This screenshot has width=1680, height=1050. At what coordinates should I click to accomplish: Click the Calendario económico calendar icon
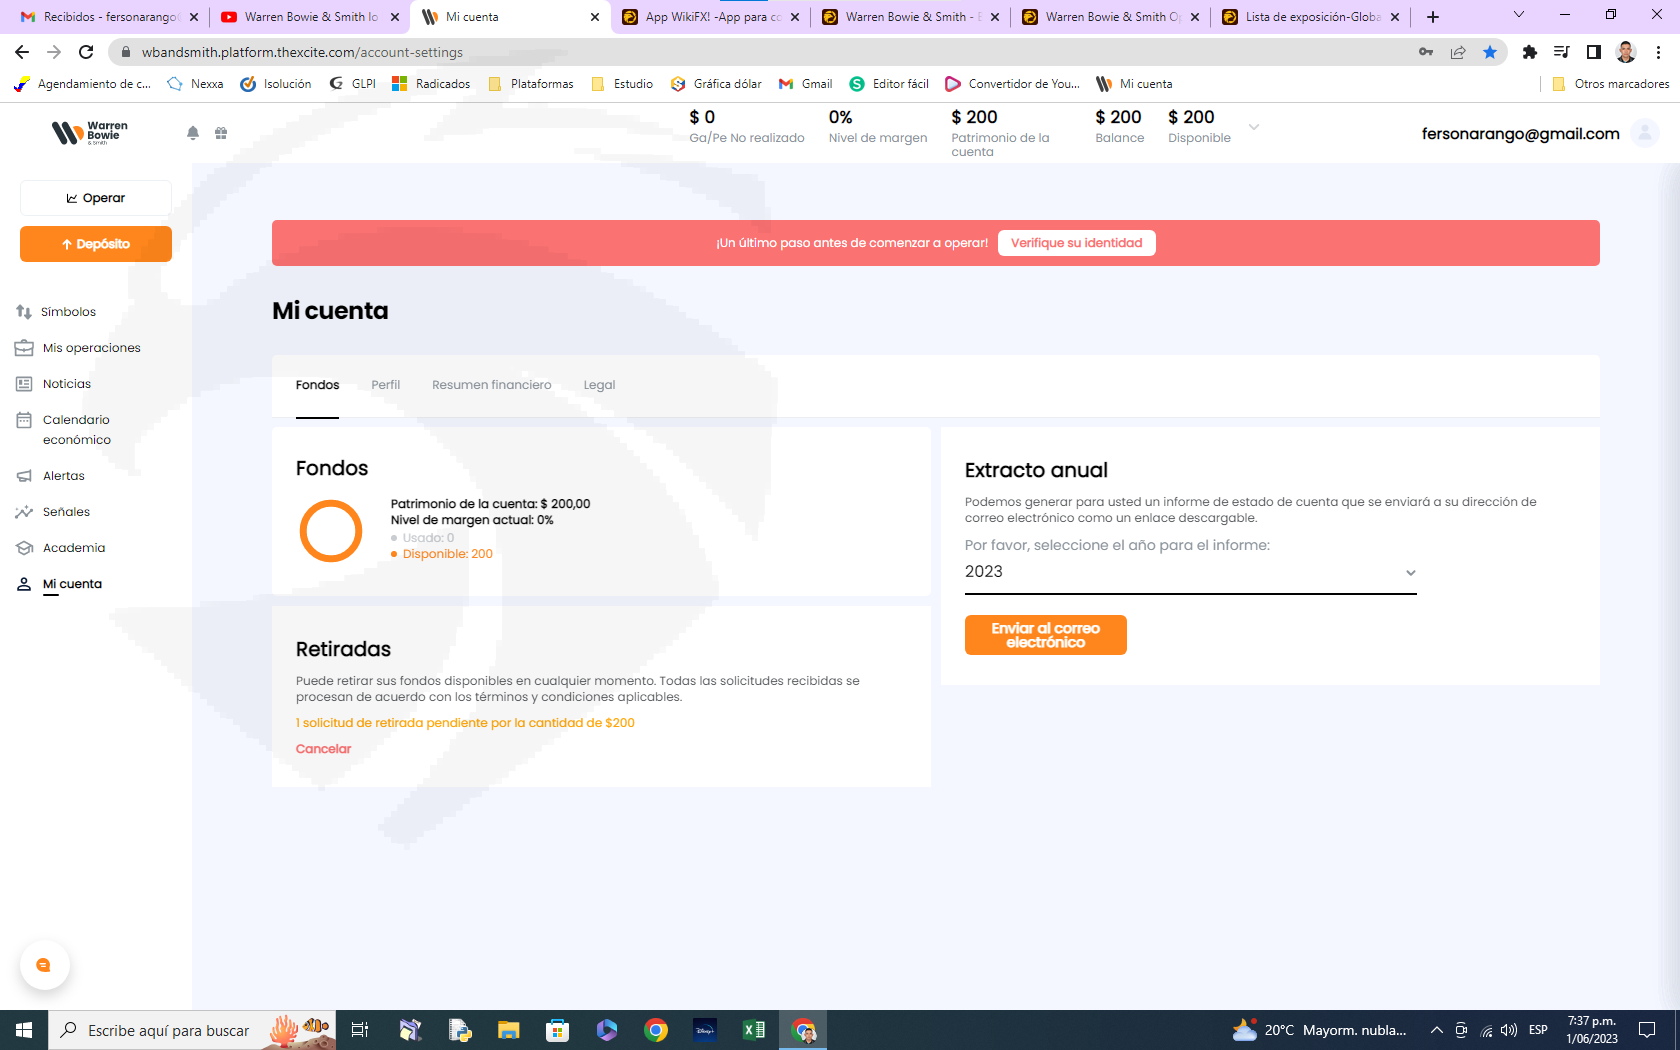pyautogui.click(x=24, y=420)
